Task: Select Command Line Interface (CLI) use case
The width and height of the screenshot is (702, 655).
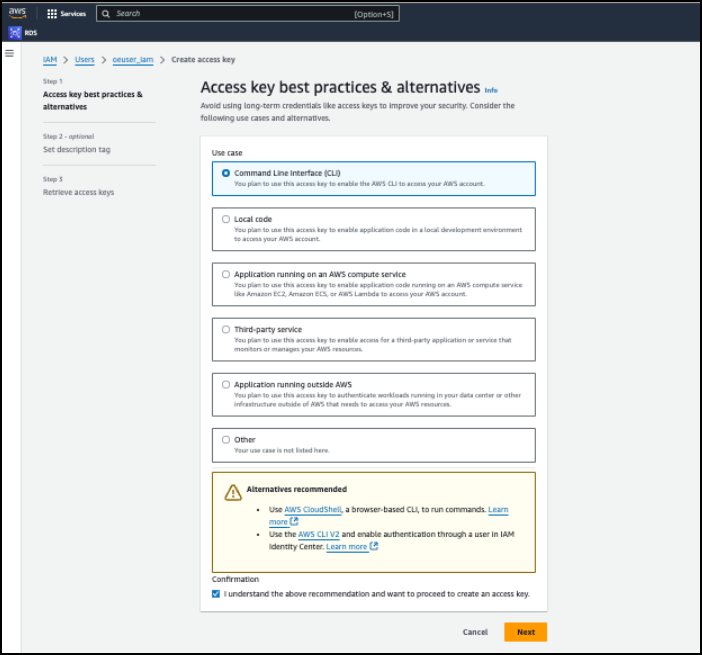Action: coord(226,173)
